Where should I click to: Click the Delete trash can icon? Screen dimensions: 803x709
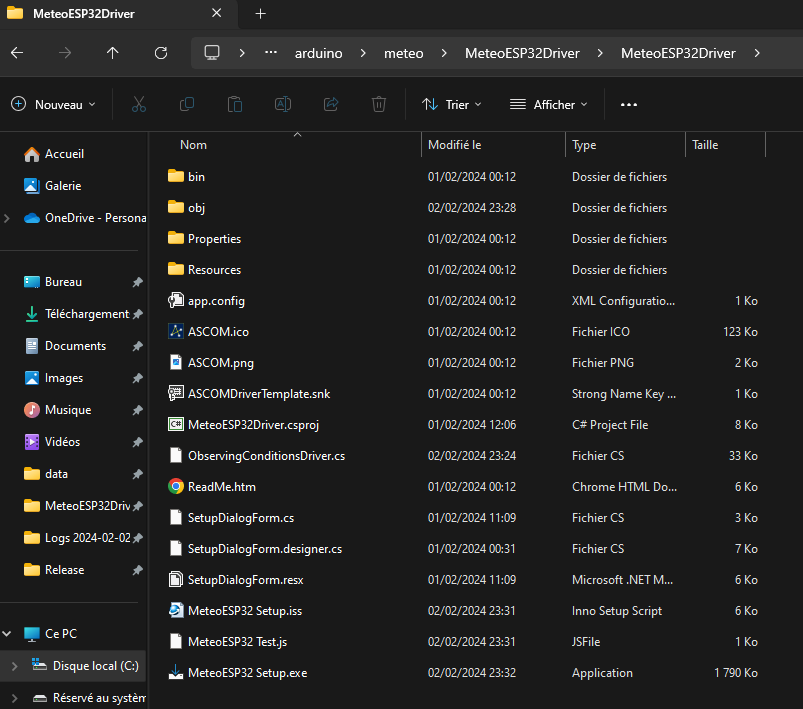379,104
